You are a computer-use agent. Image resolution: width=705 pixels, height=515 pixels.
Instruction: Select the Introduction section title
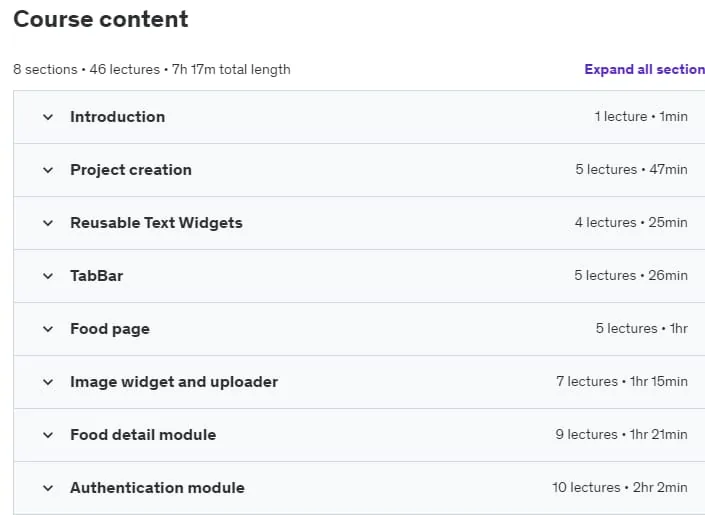118,117
